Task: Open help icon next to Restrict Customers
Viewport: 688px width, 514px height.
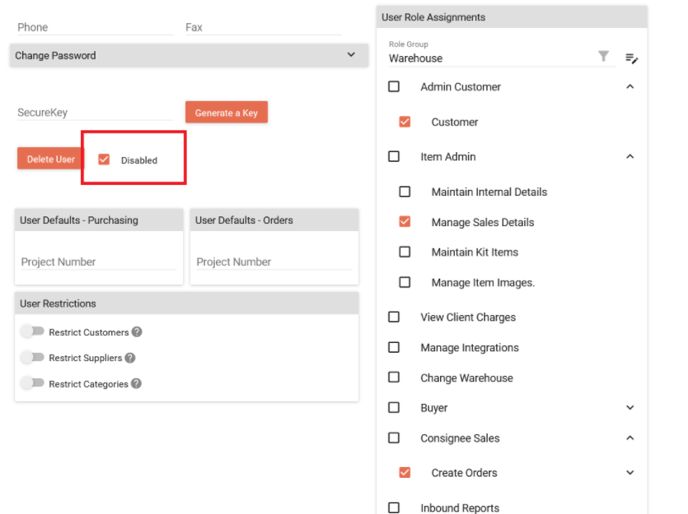Action: [137, 332]
